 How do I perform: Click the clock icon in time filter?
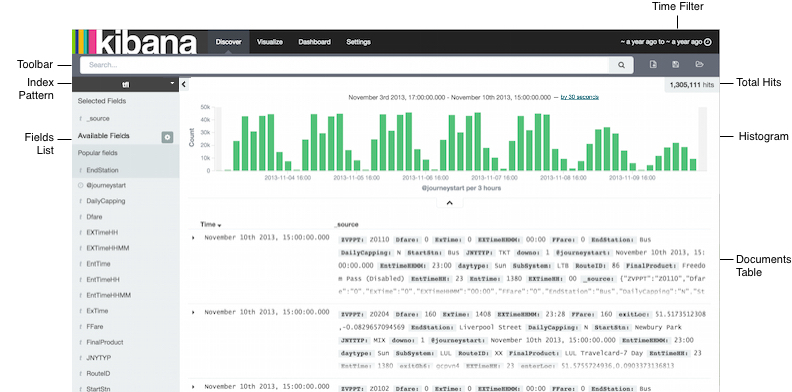point(708,42)
